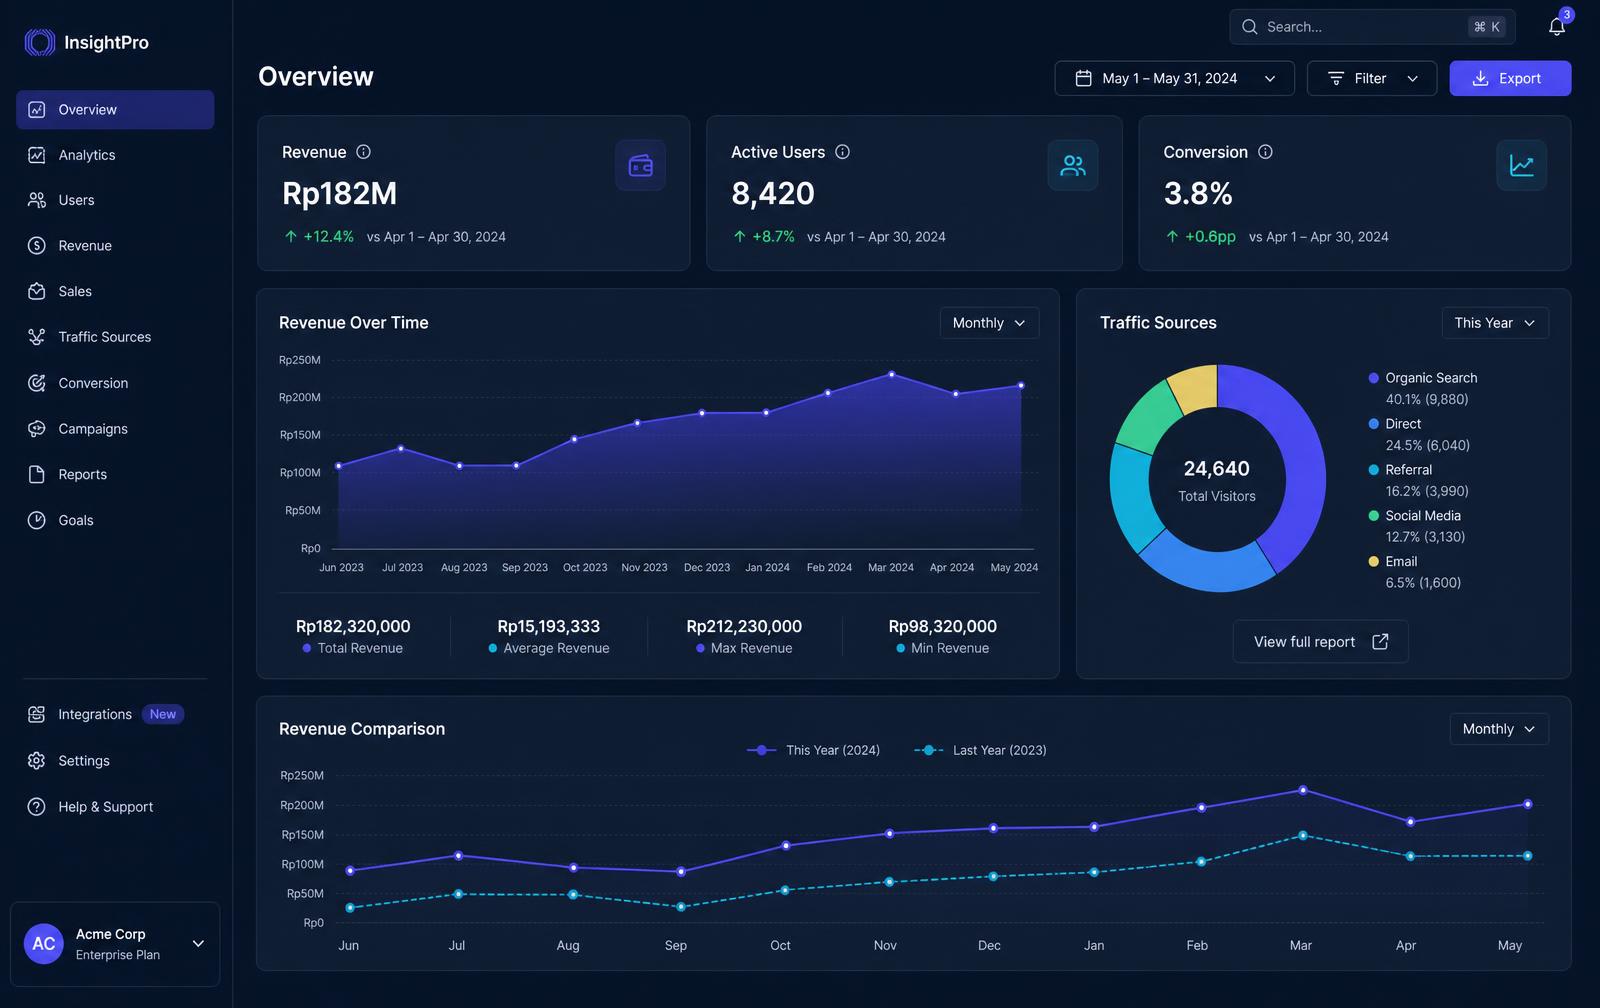Toggle This Year (2024) legend series
The height and width of the screenshot is (1008, 1600).
tap(813, 750)
